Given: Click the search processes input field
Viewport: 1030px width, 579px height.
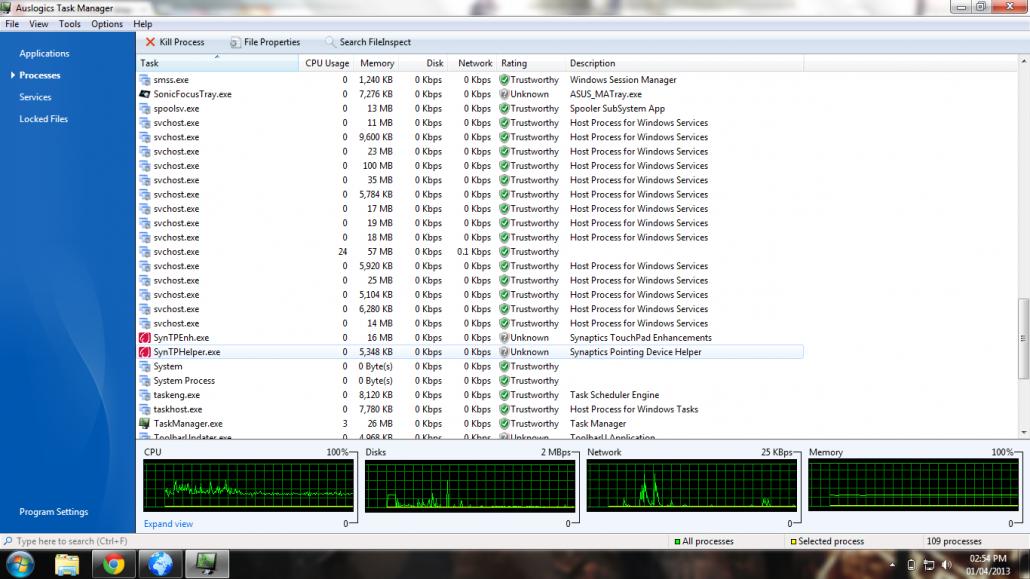Looking at the screenshot, I should [335, 542].
